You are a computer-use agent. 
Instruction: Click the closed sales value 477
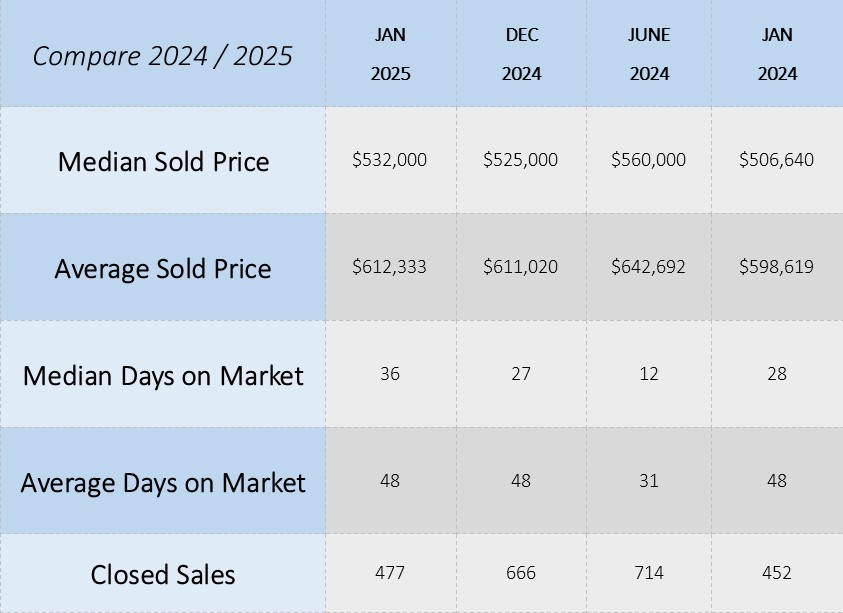[390, 573]
